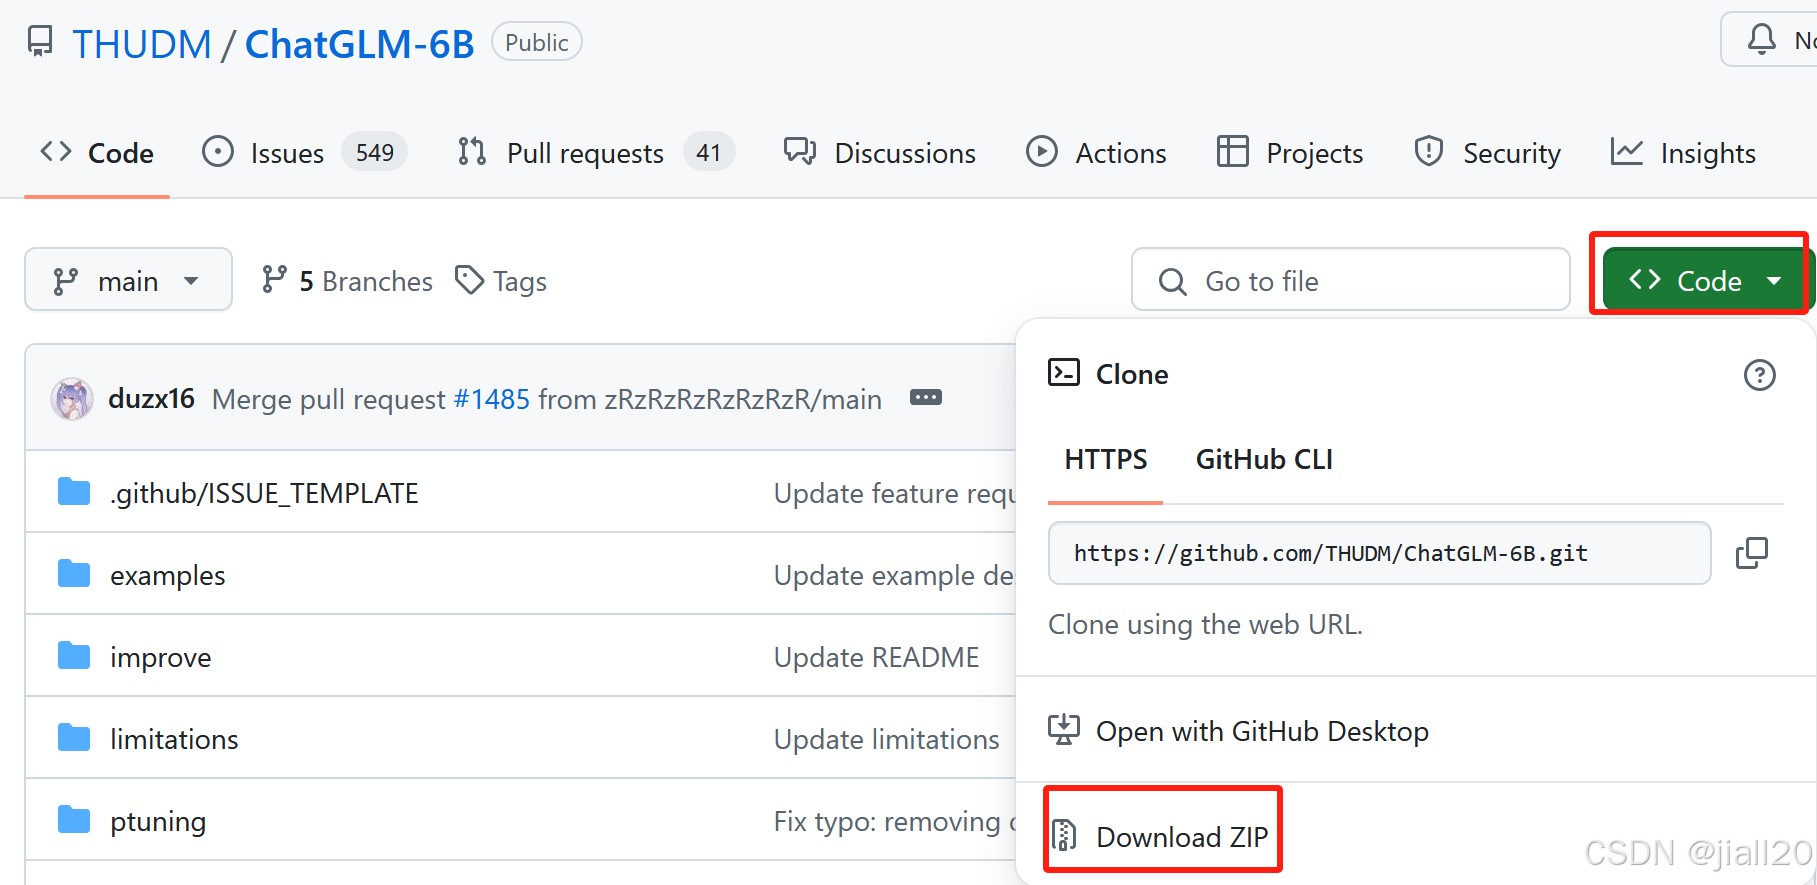Open the improve folder
This screenshot has height=885, width=1817.
pos(161,657)
